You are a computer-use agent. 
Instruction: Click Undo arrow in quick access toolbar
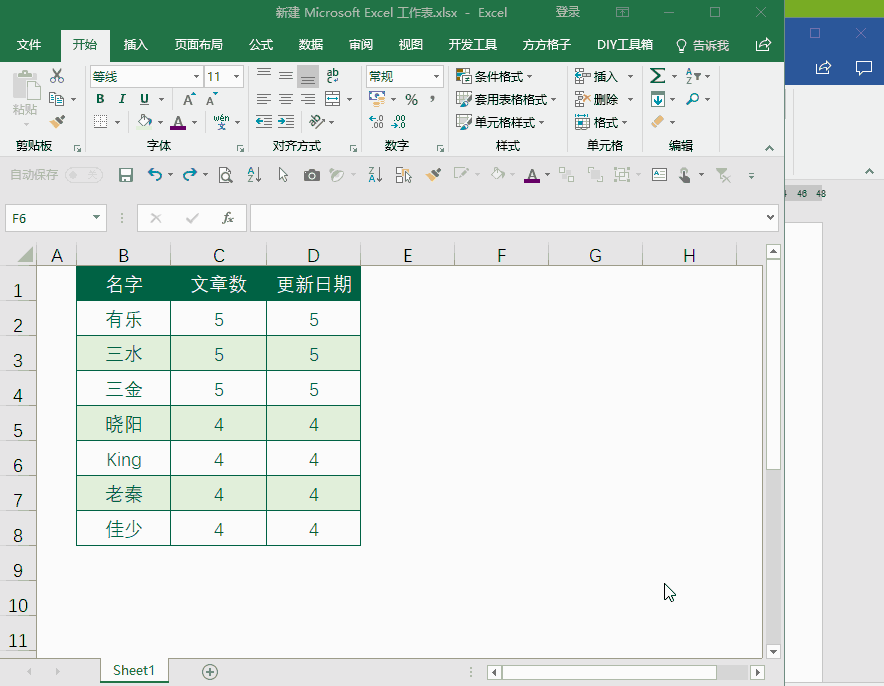tap(154, 175)
